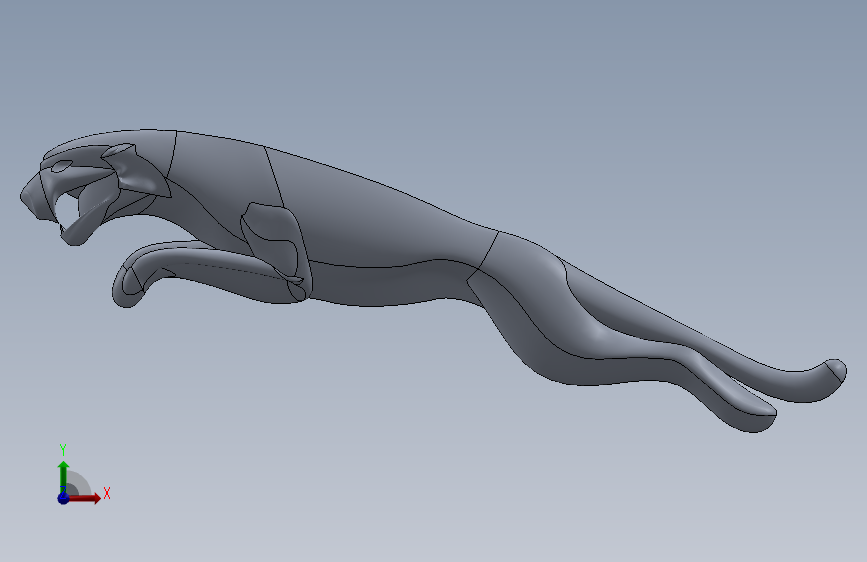Click the blue Z axis ball of the triad
Screen dimensions: 867x562
[x=63, y=498]
